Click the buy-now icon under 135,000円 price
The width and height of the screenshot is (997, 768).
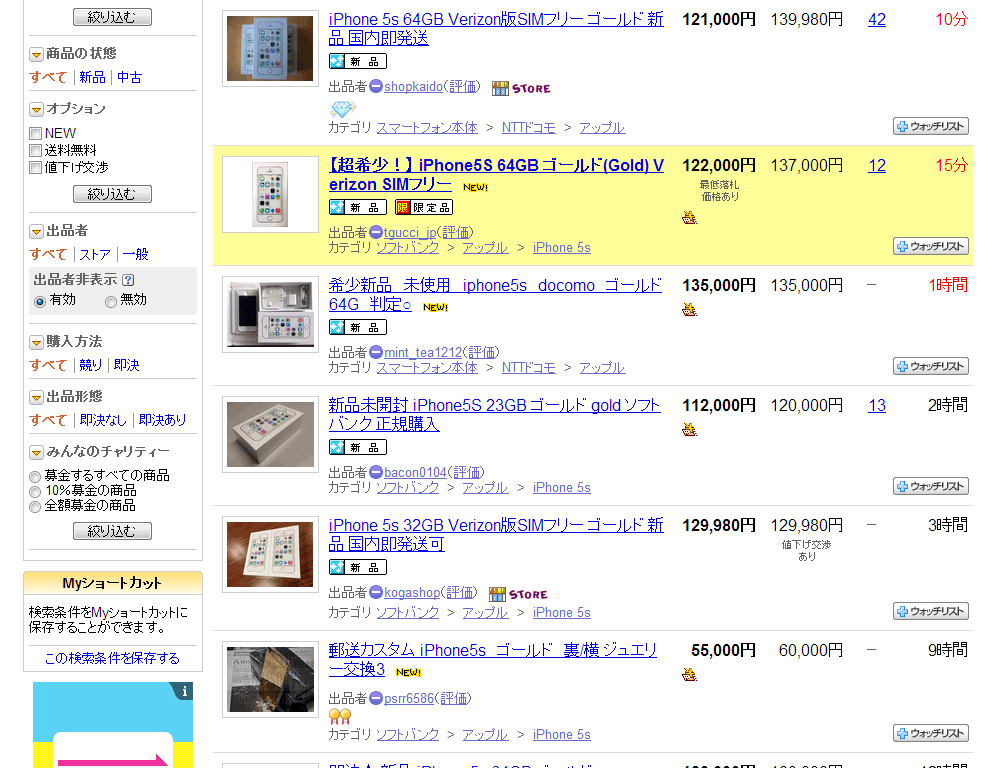click(689, 310)
